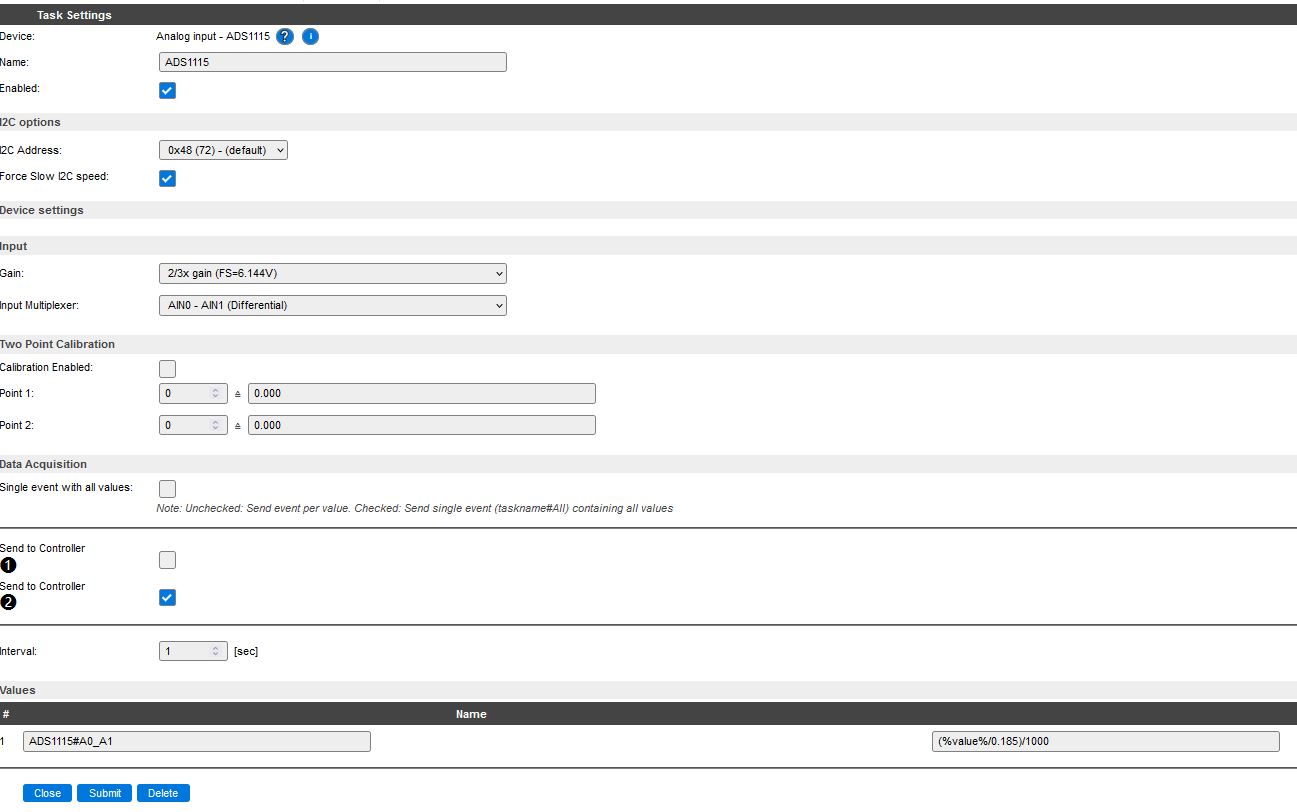The image size is (1297, 812).
Task: Click the Interval seconds spinner
Action: coord(194,651)
